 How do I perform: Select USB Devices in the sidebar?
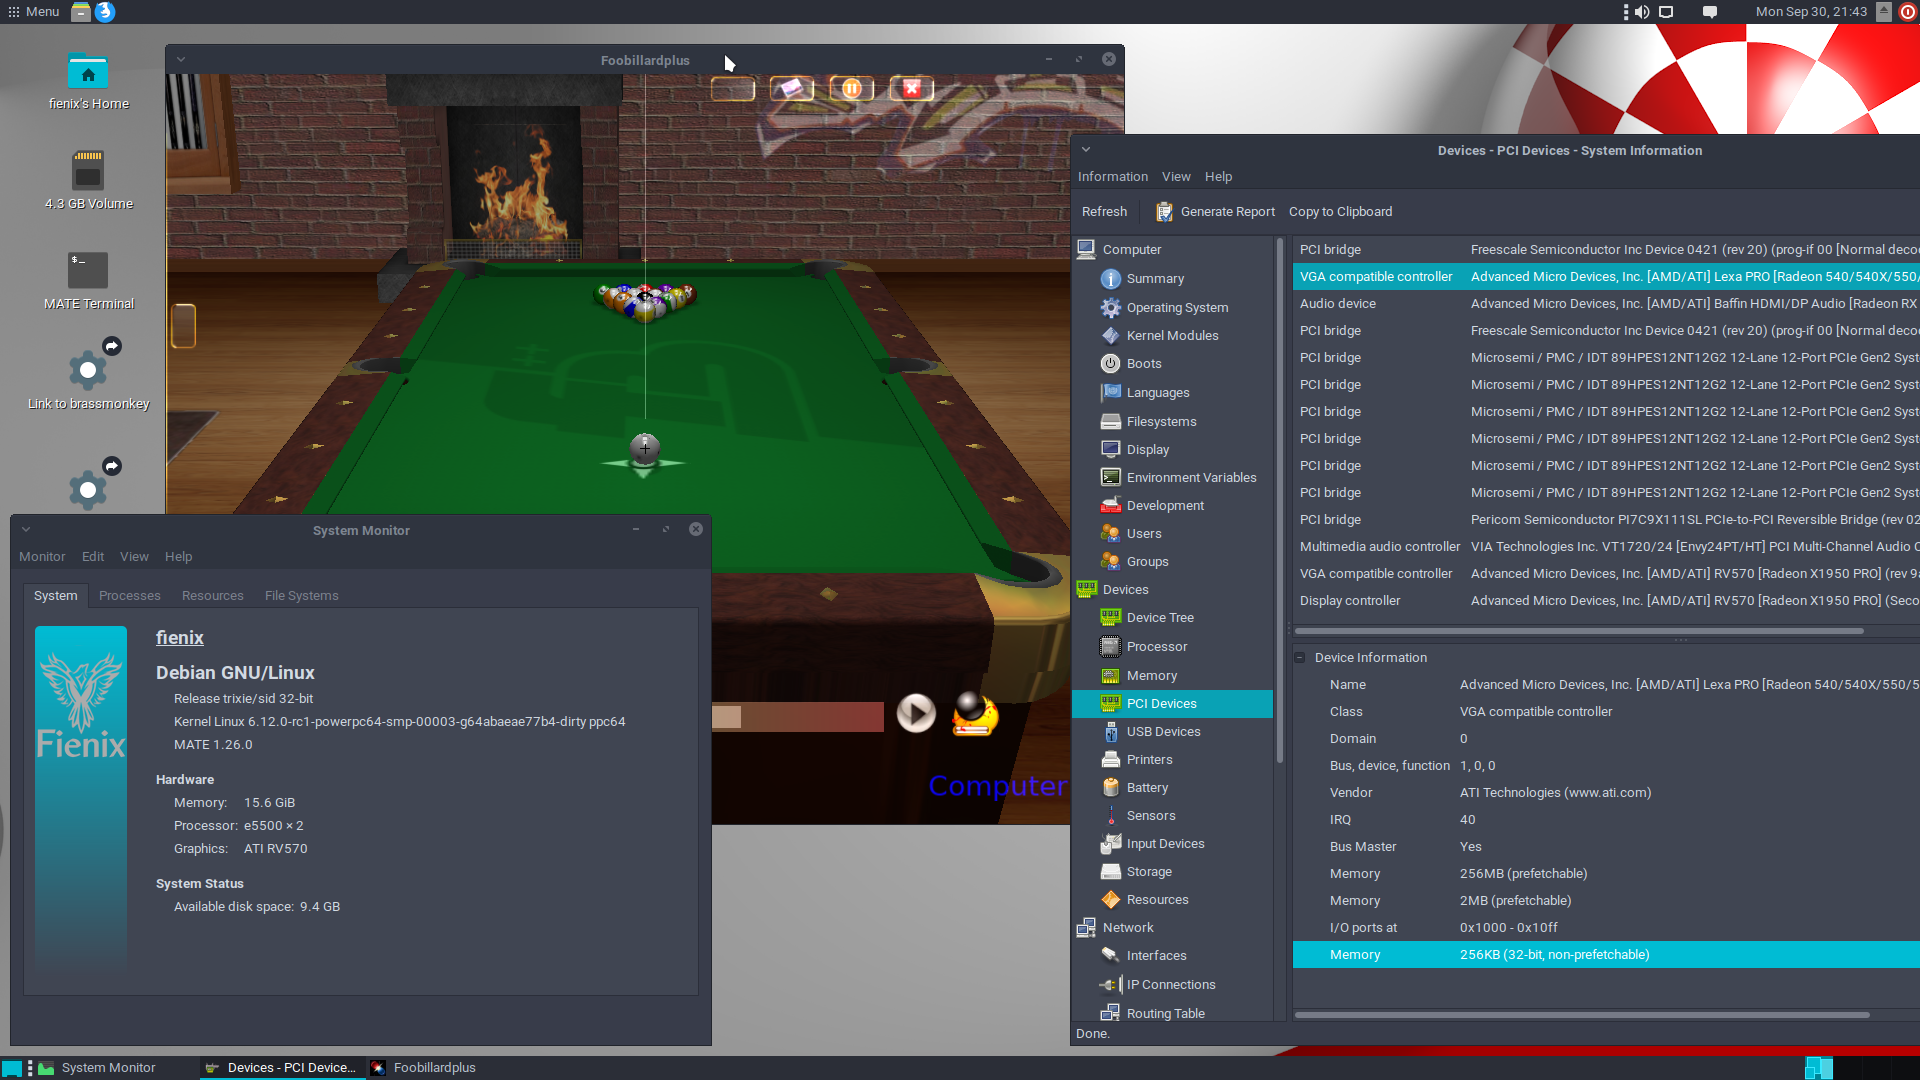pos(1163,732)
